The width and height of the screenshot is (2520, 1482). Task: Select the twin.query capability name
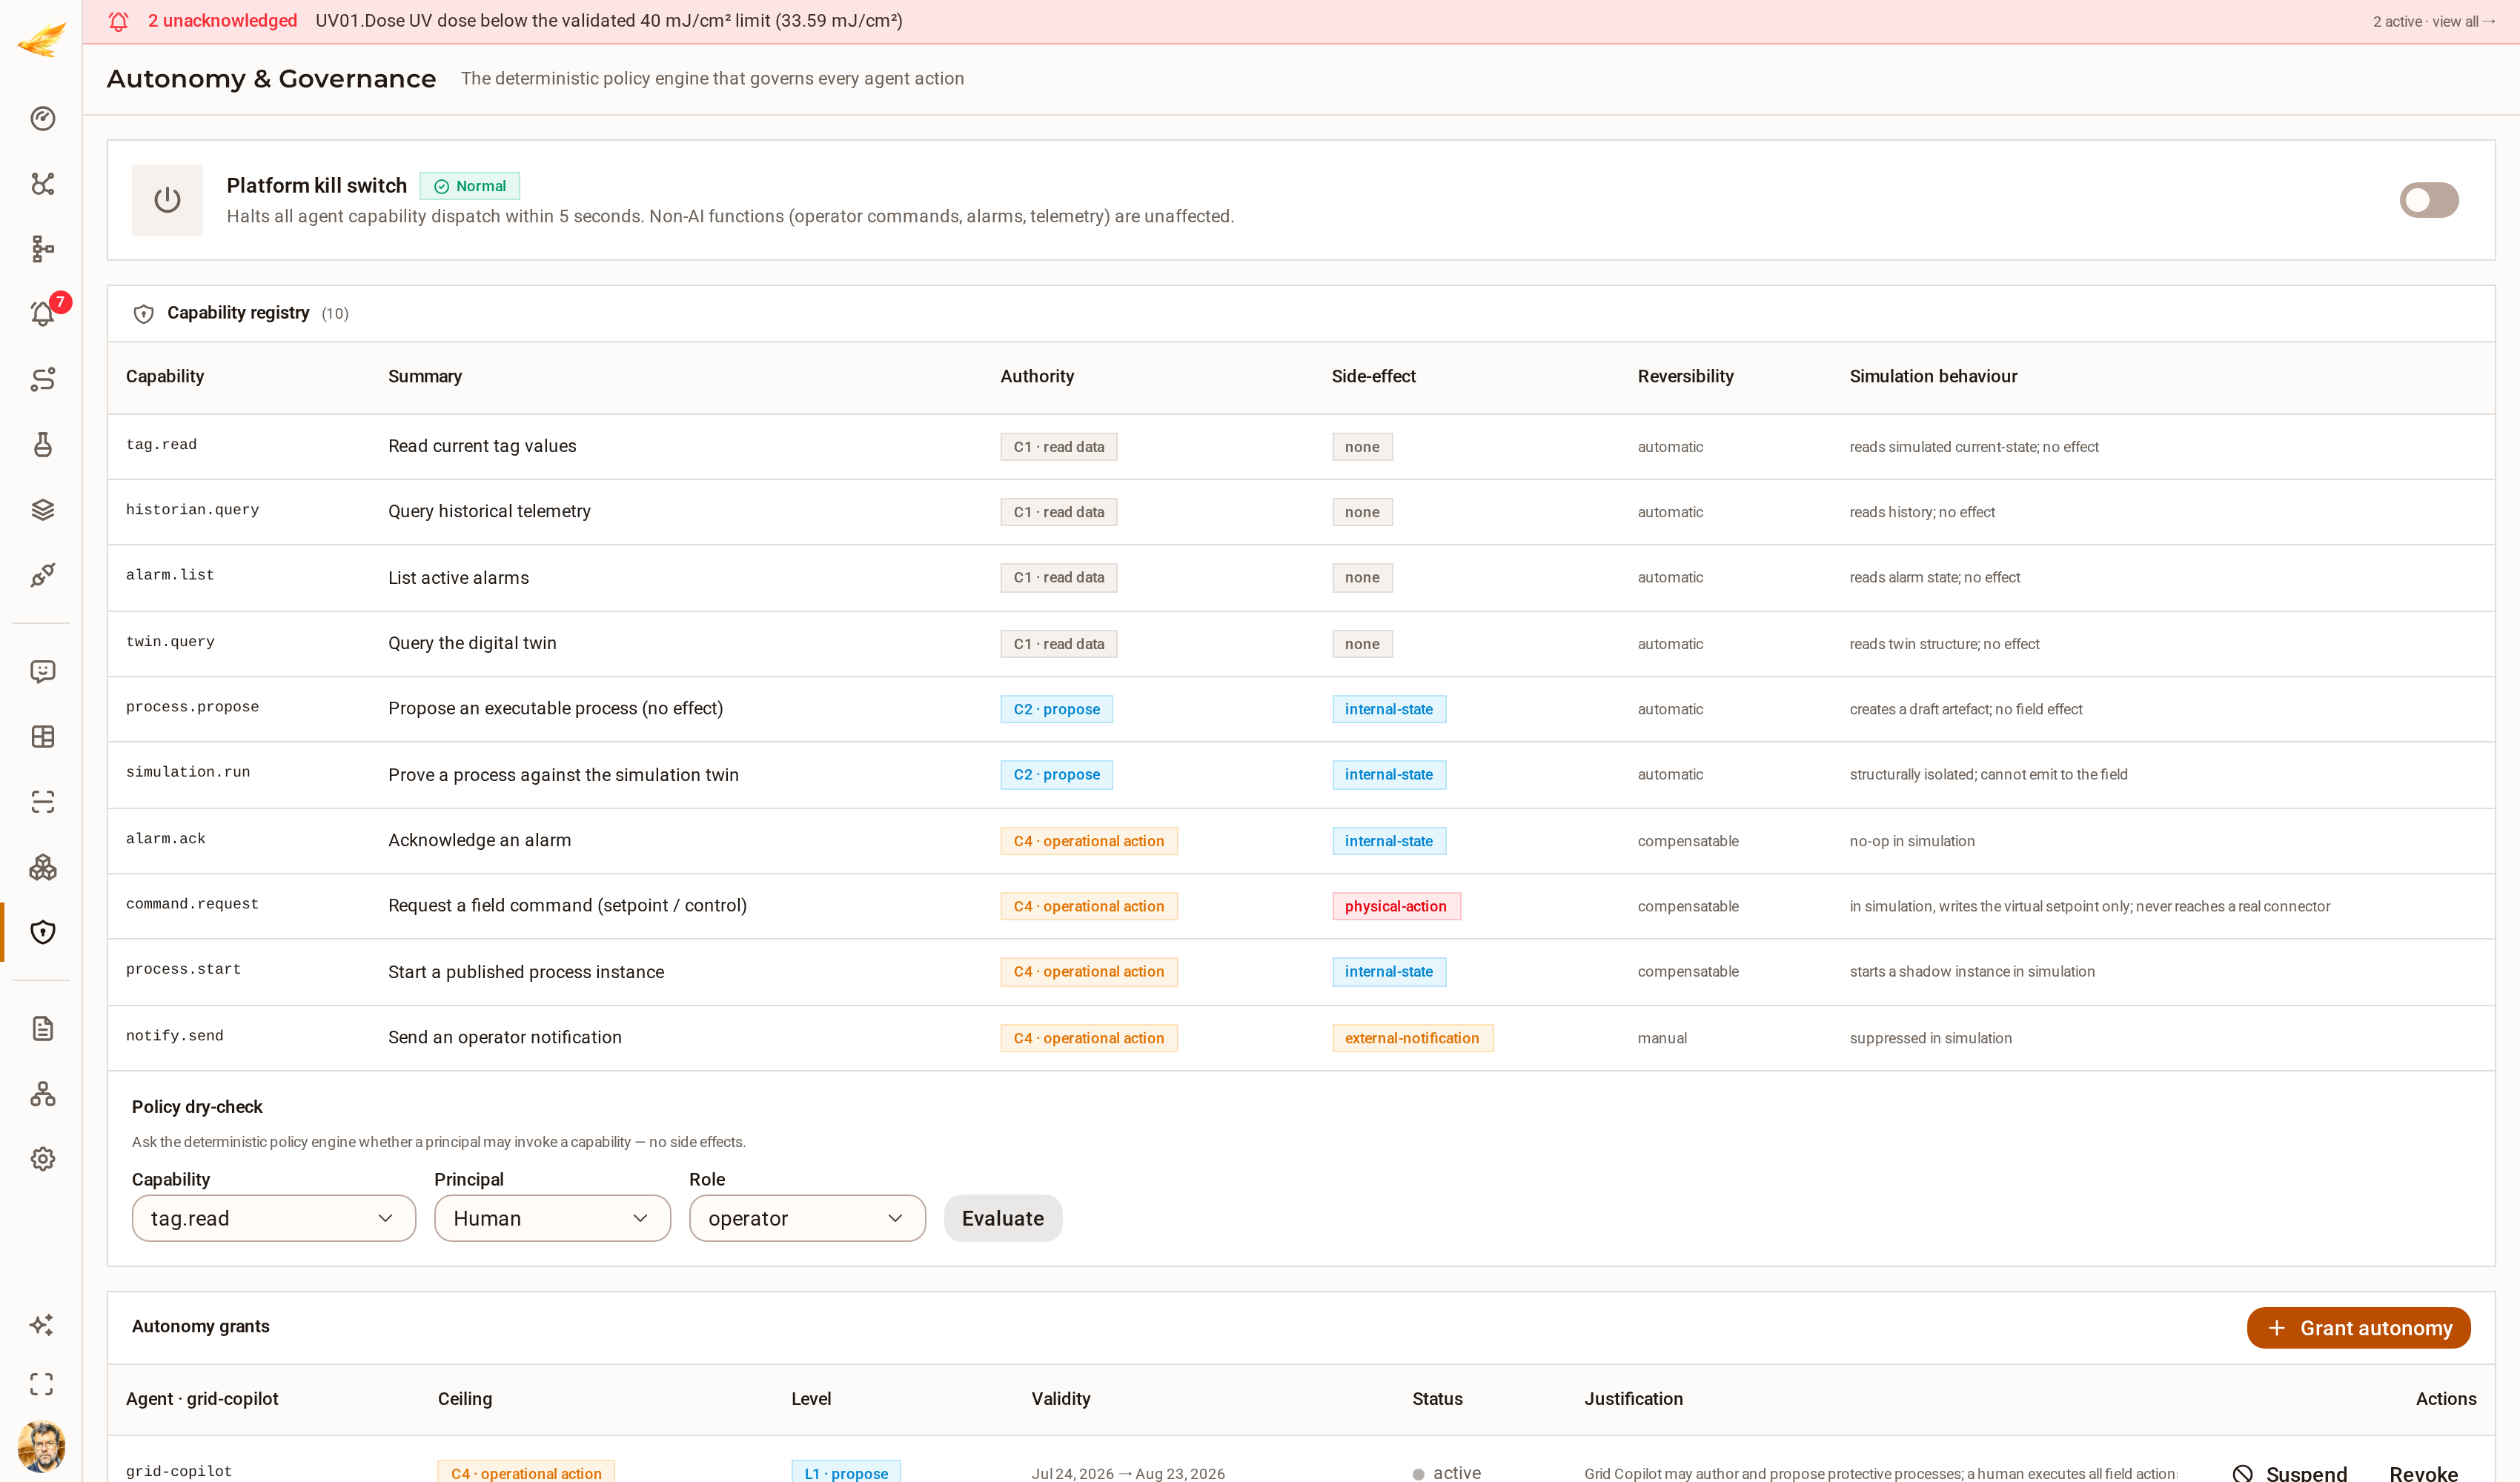click(170, 642)
